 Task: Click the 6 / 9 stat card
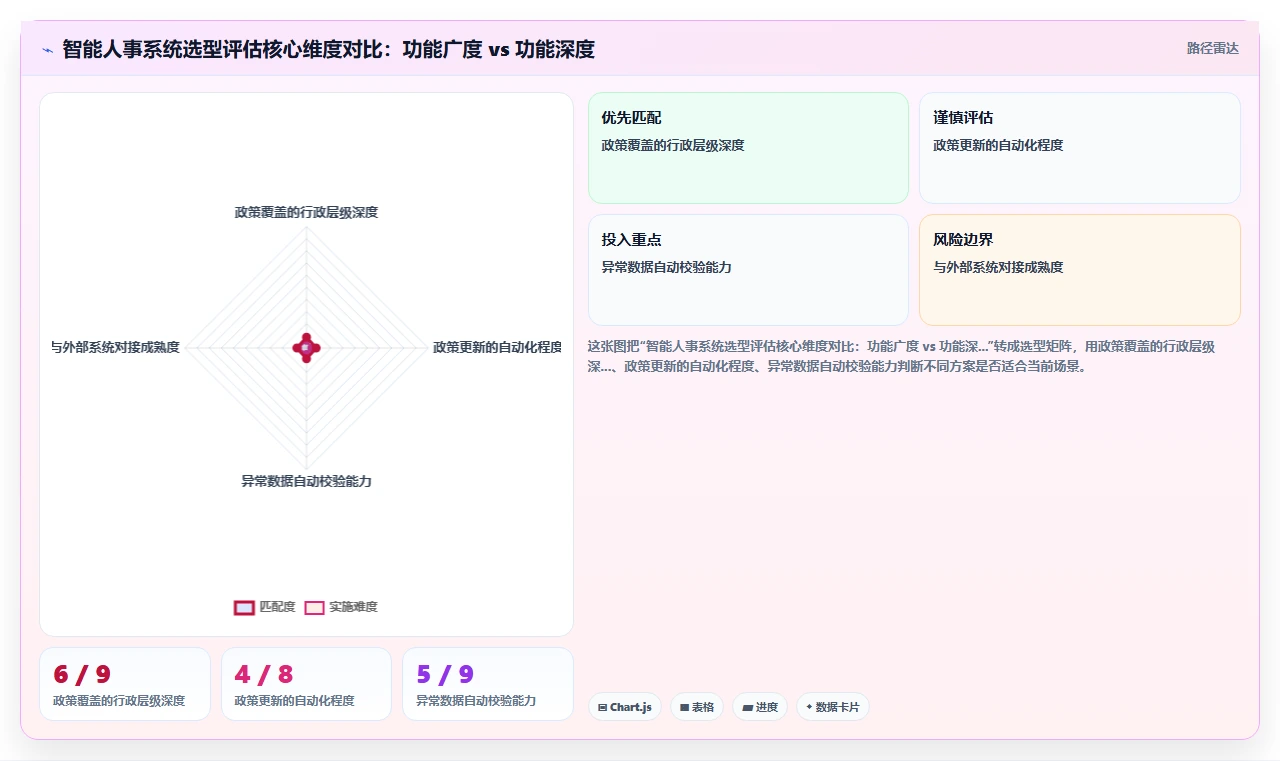(125, 684)
